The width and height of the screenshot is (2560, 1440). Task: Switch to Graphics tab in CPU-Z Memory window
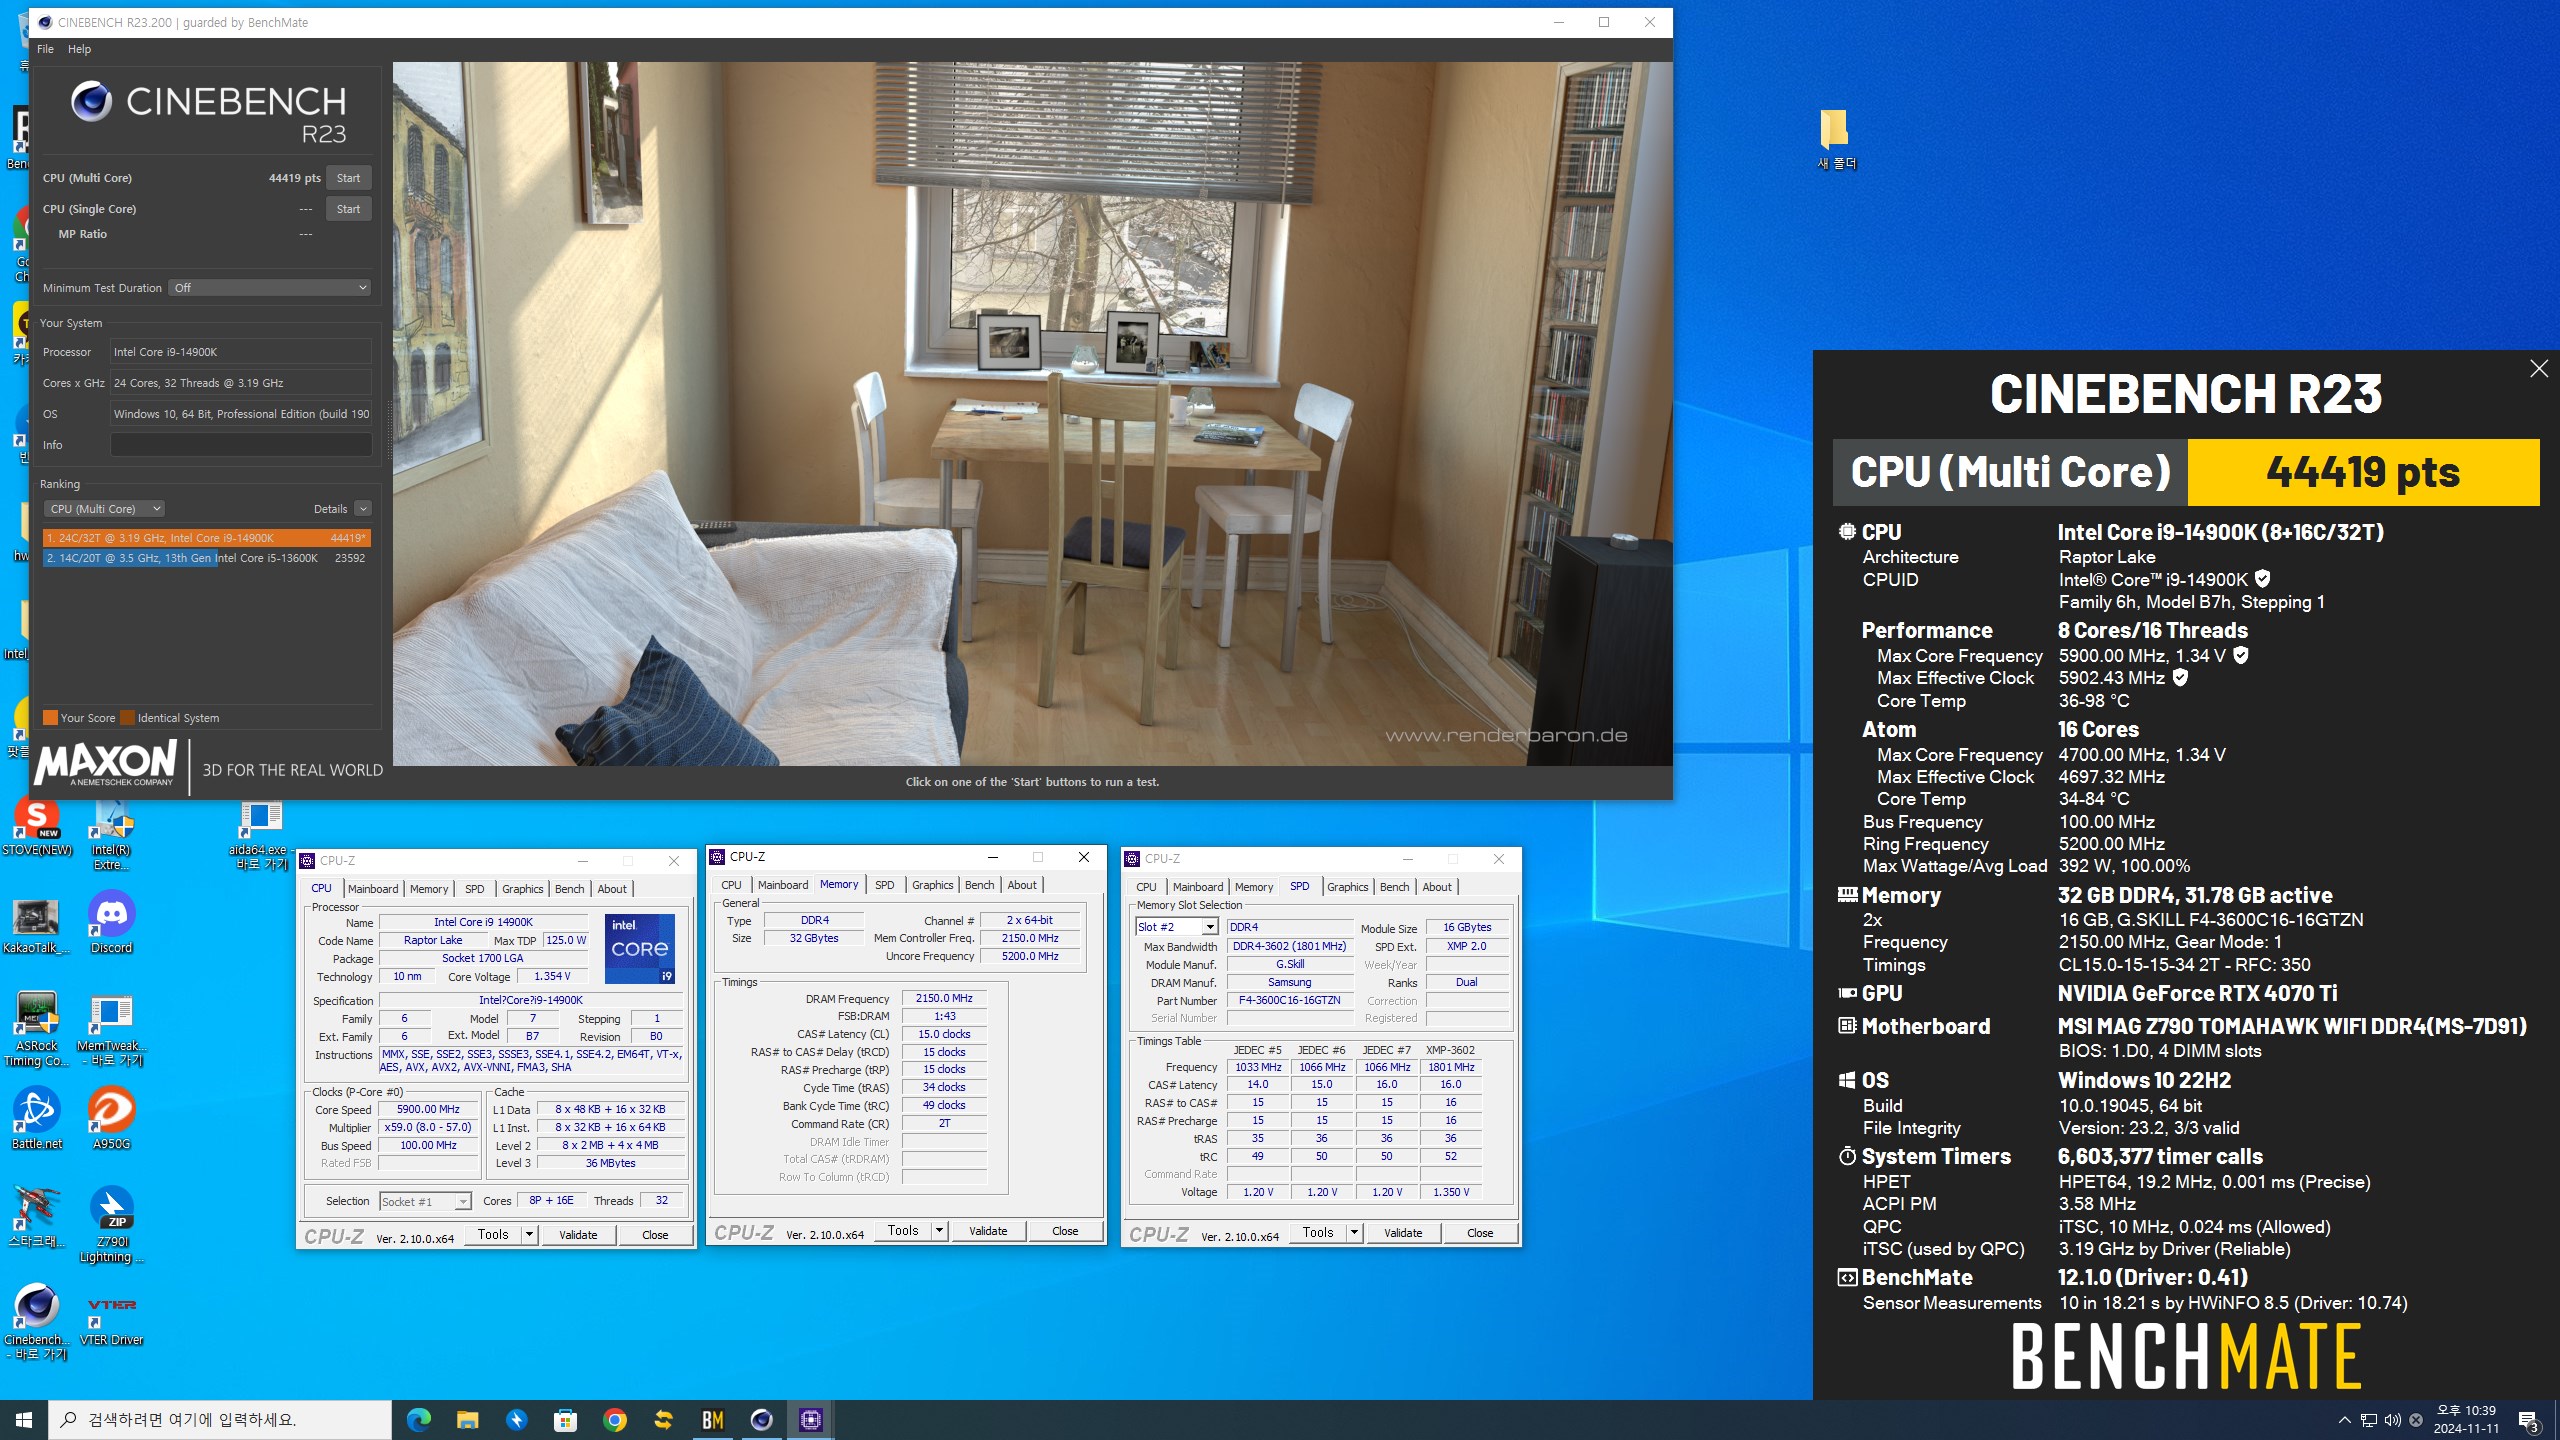tap(932, 885)
